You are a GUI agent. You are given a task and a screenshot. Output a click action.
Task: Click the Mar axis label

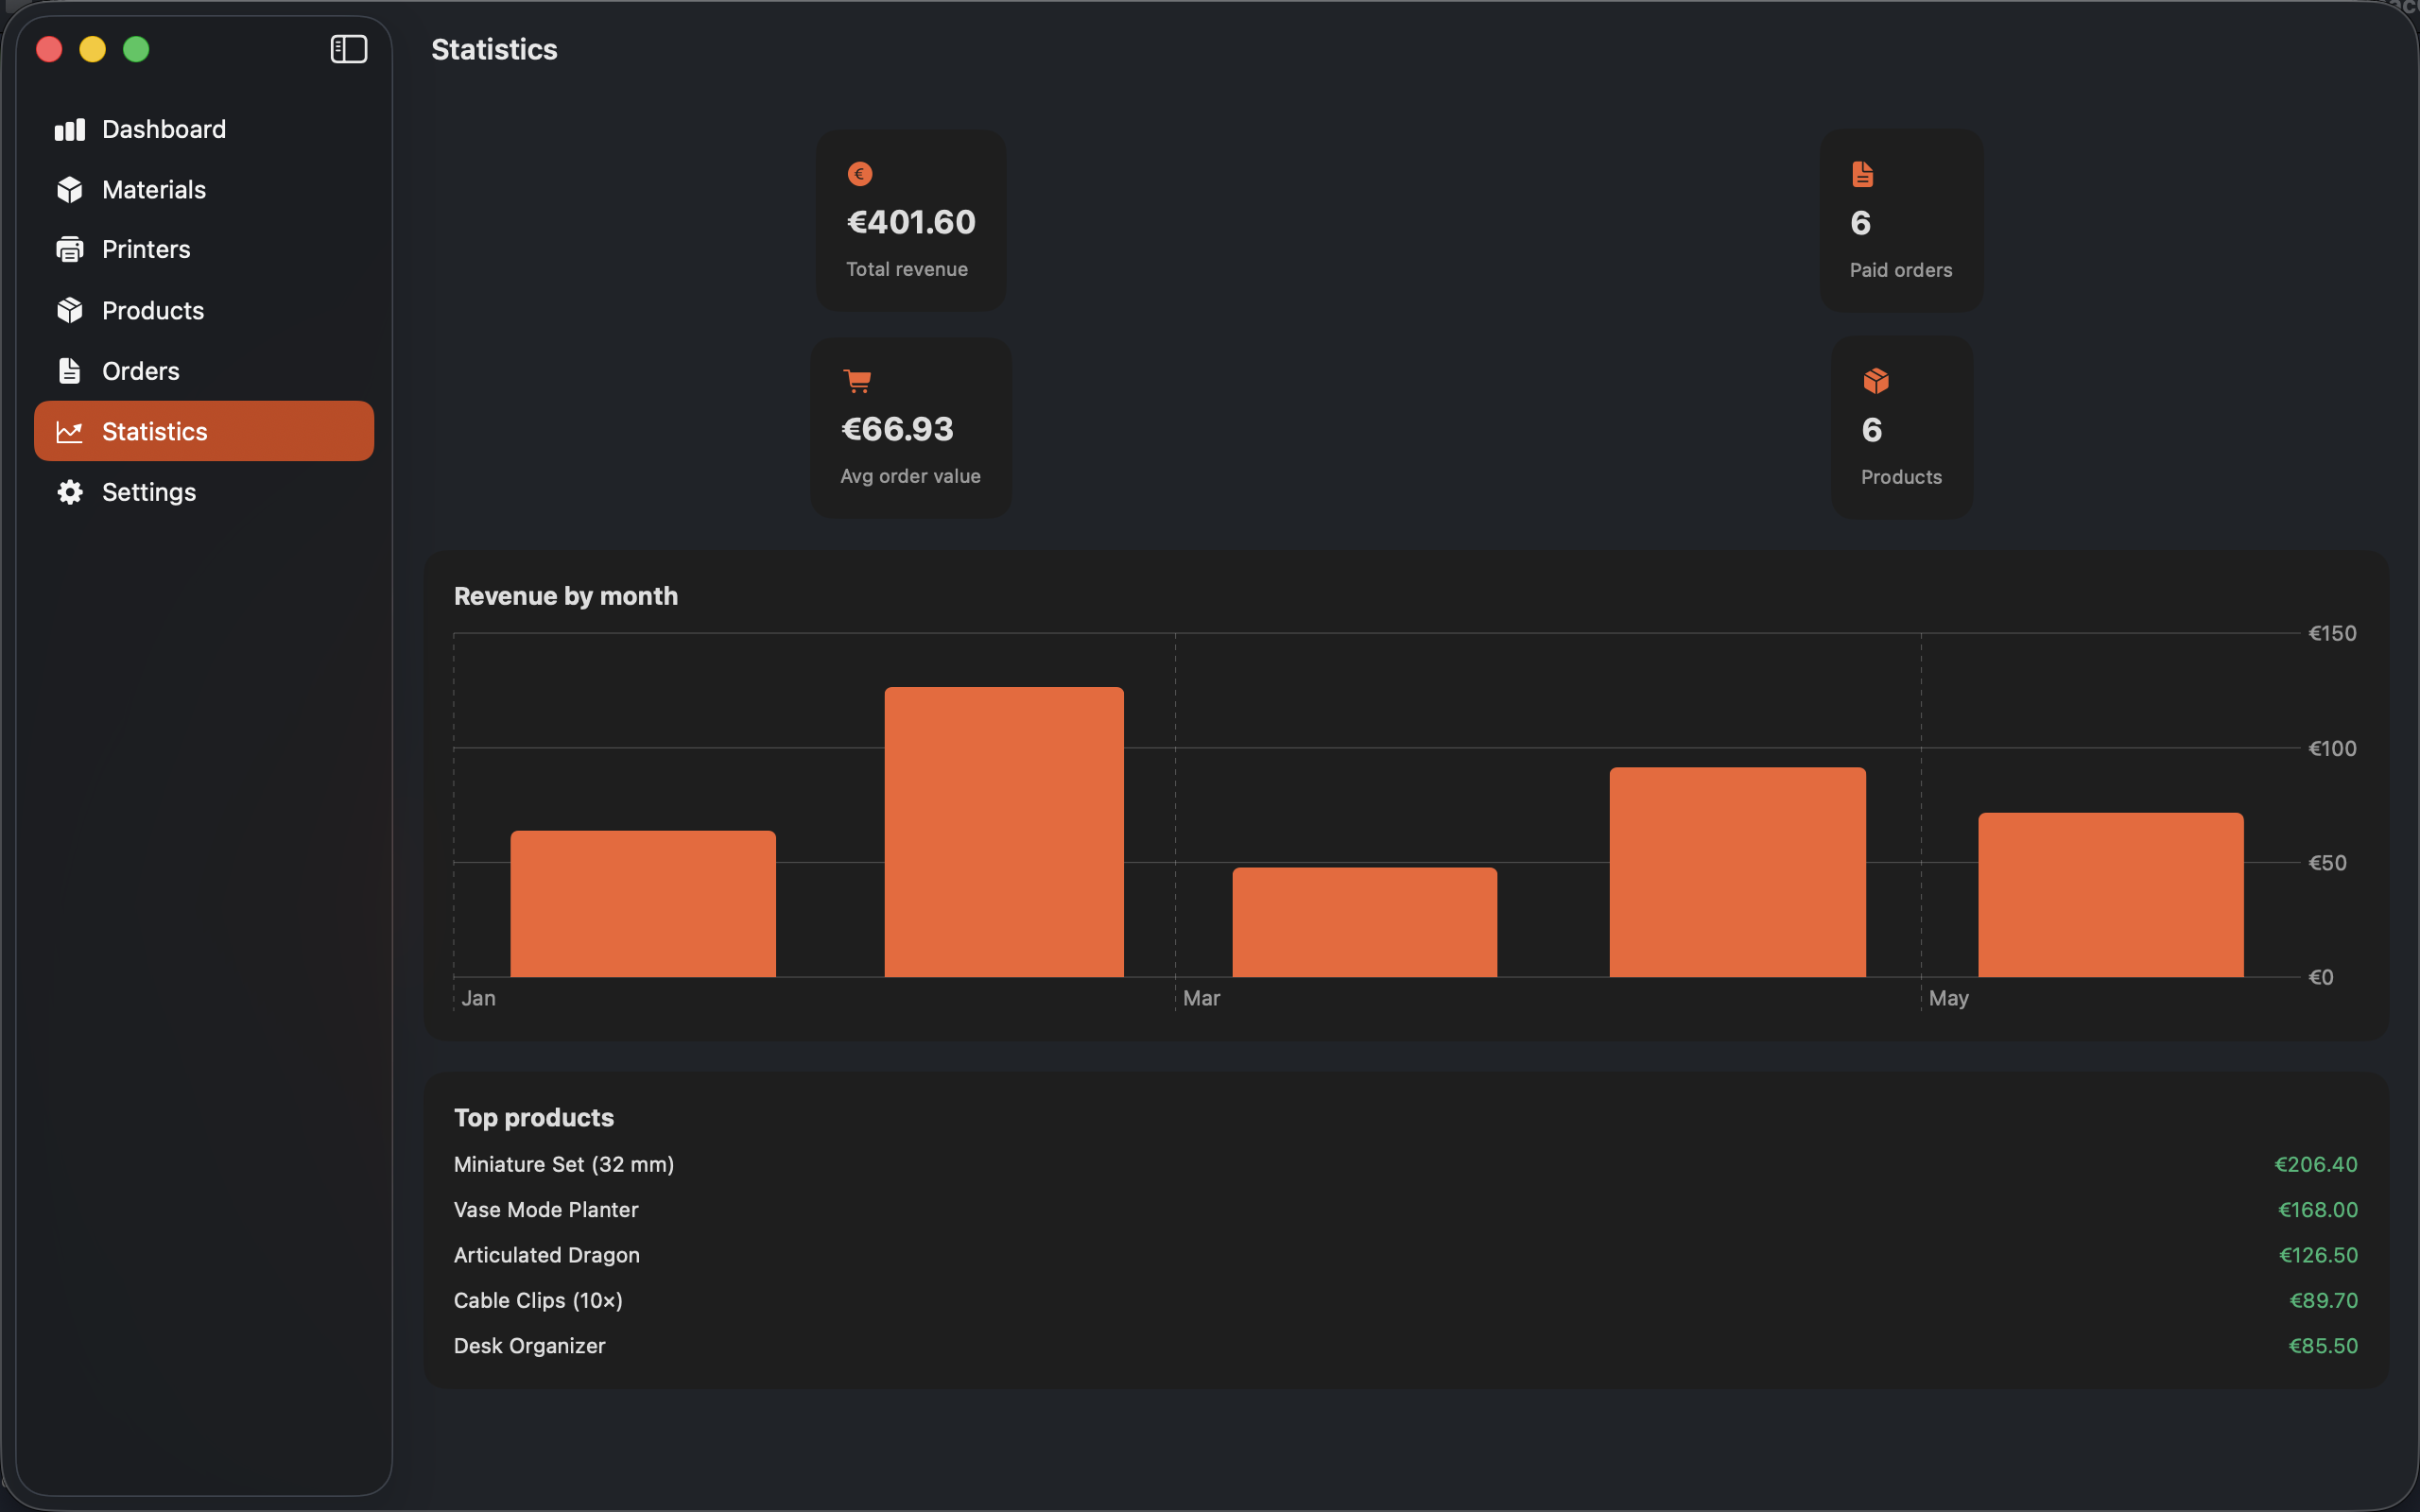(x=1201, y=999)
